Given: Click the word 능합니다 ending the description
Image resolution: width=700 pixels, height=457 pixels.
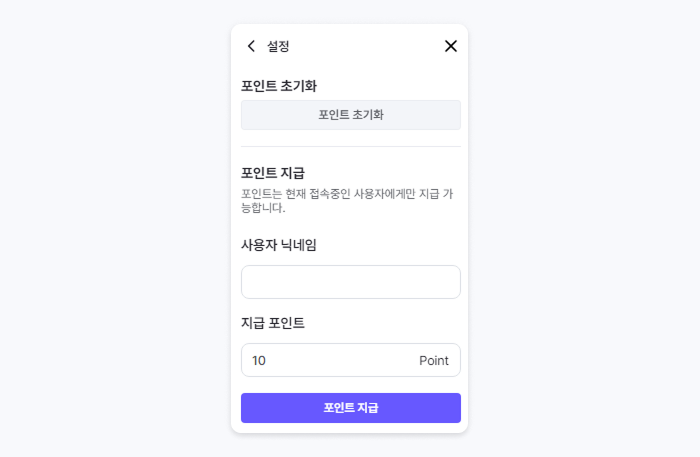Looking at the screenshot, I should click(263, 209).
